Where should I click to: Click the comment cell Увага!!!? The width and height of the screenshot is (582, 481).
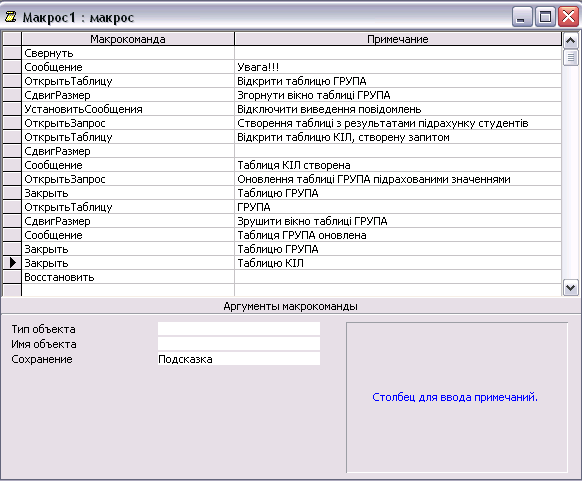tap(398, 67)
